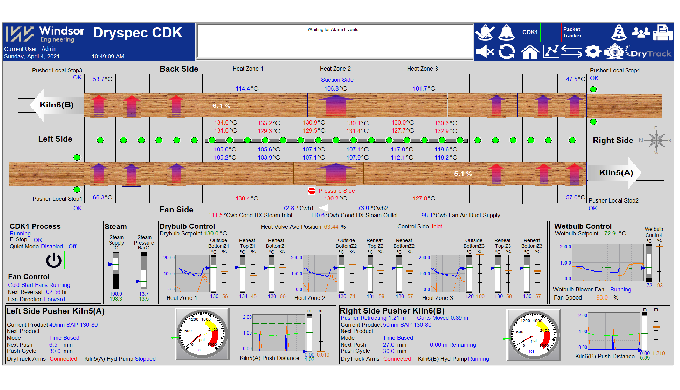The height and width of the screenshot is (390, 680).
Task: Click the red pusher stop sign icon
Action: 311,191
